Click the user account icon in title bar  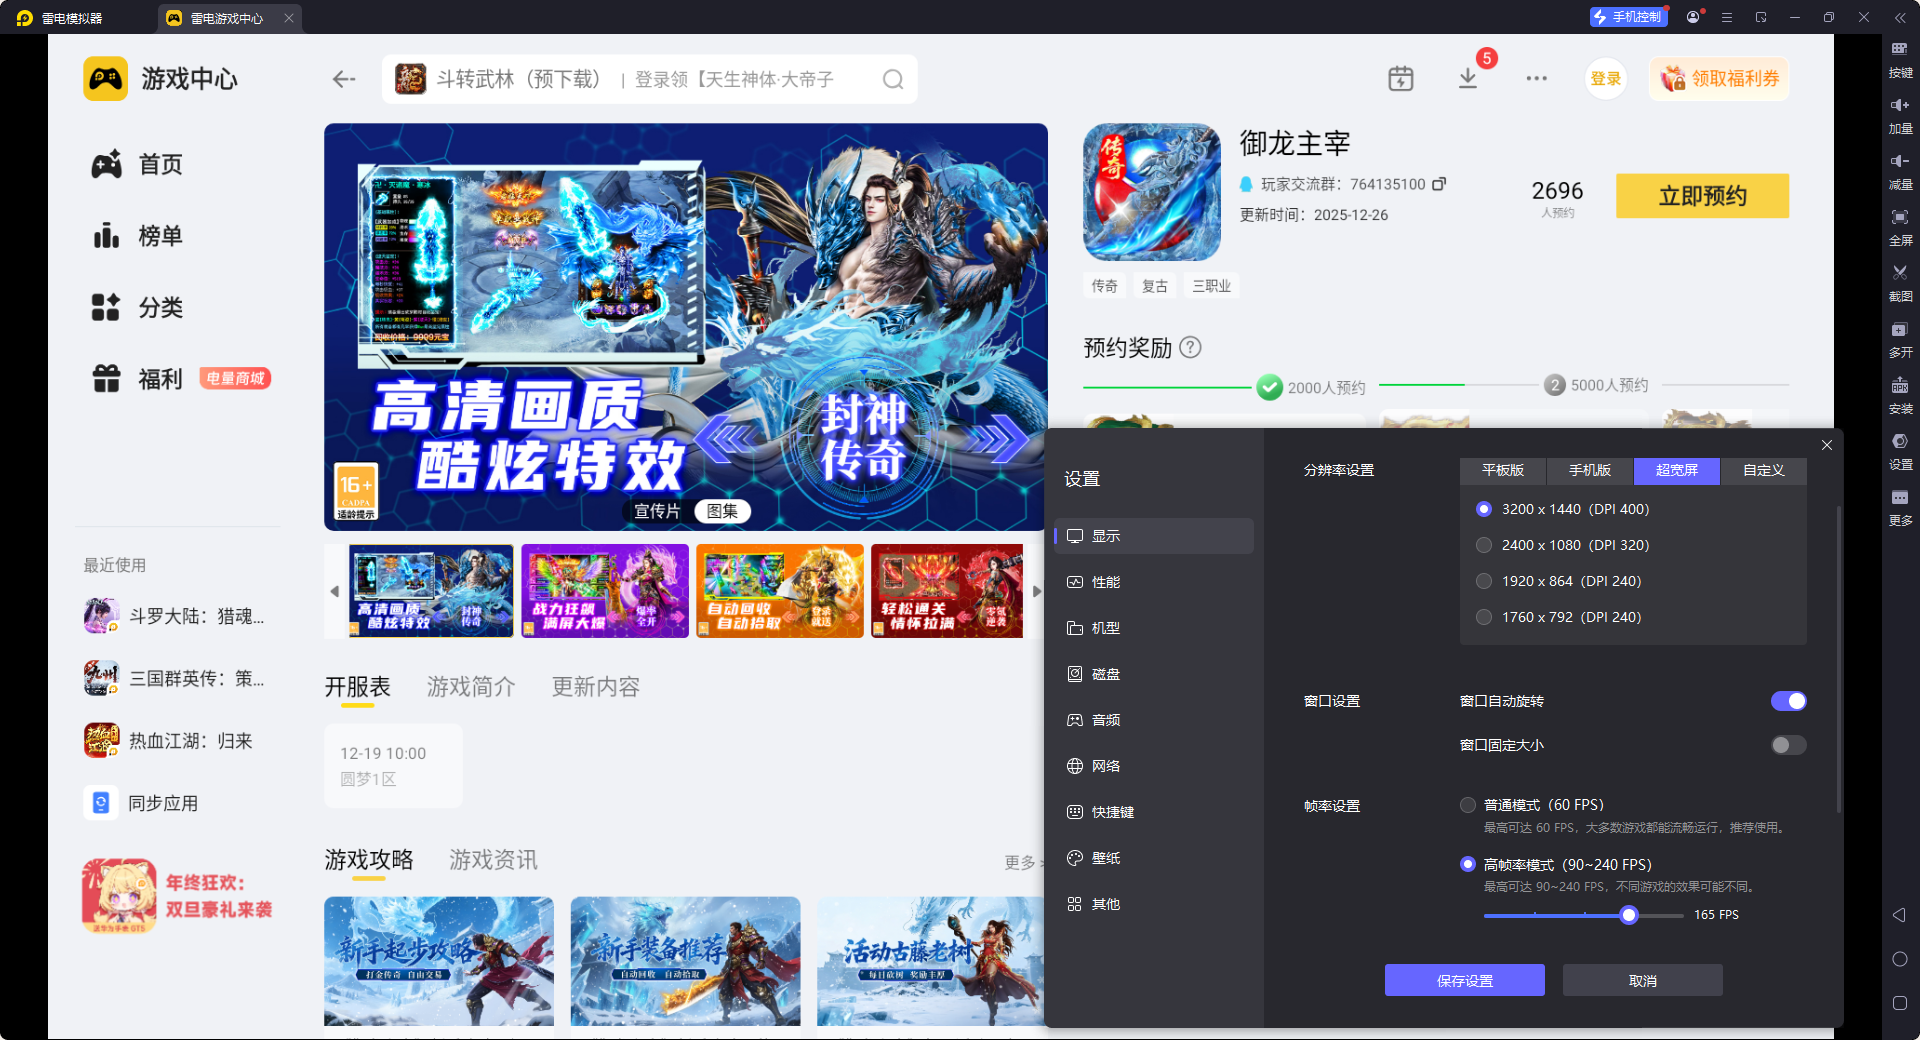tap(1693, 17)
